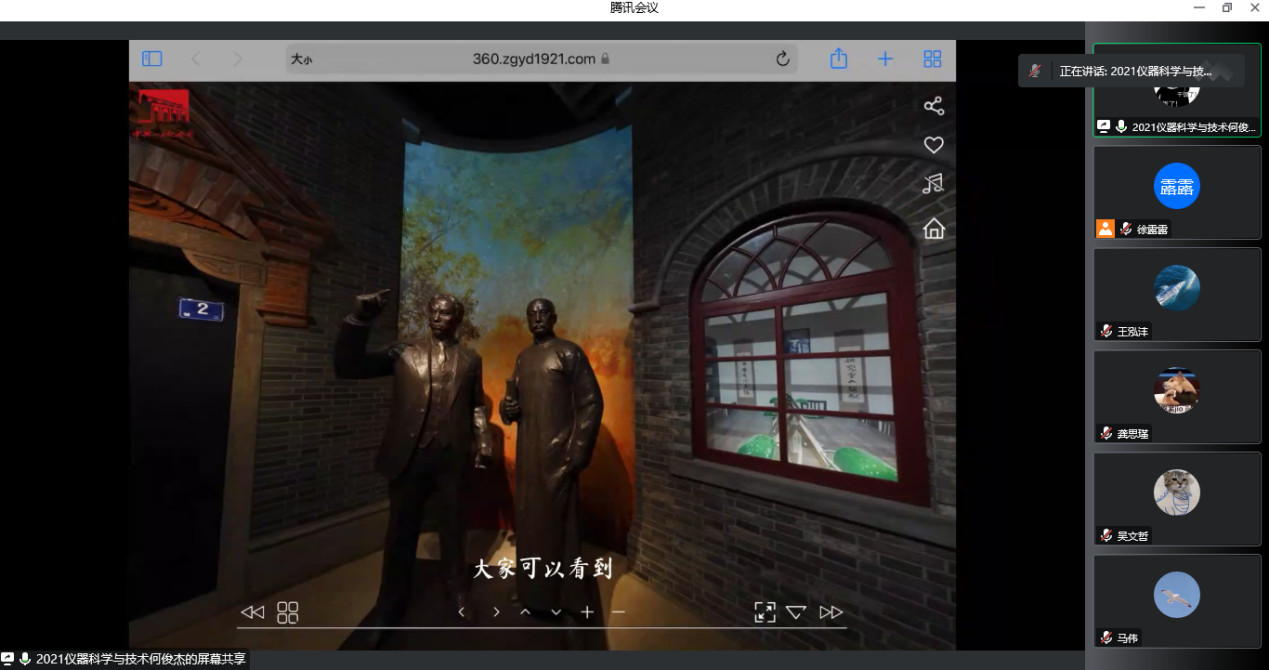Click the share icon in panorama viewer

[x=933, y=106]
